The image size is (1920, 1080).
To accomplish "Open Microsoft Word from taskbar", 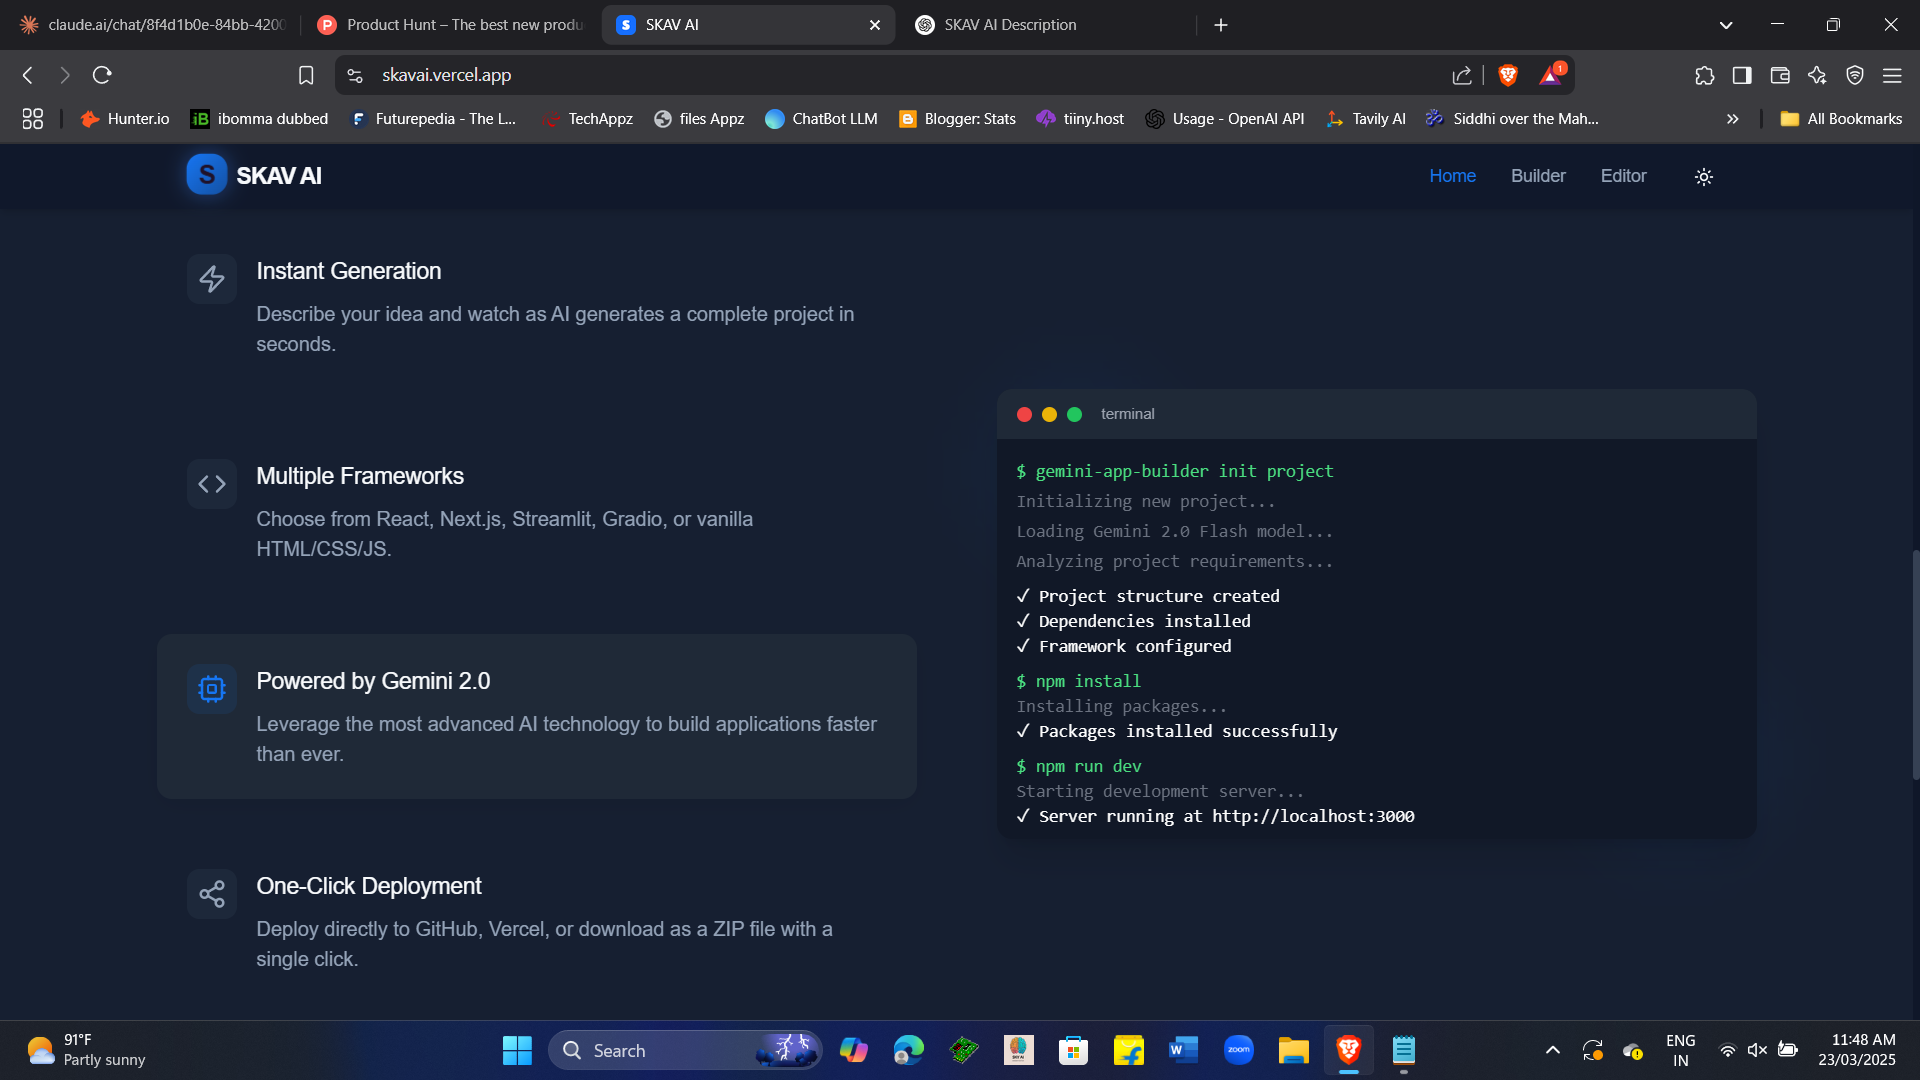I will (x=1183, y=1050).
